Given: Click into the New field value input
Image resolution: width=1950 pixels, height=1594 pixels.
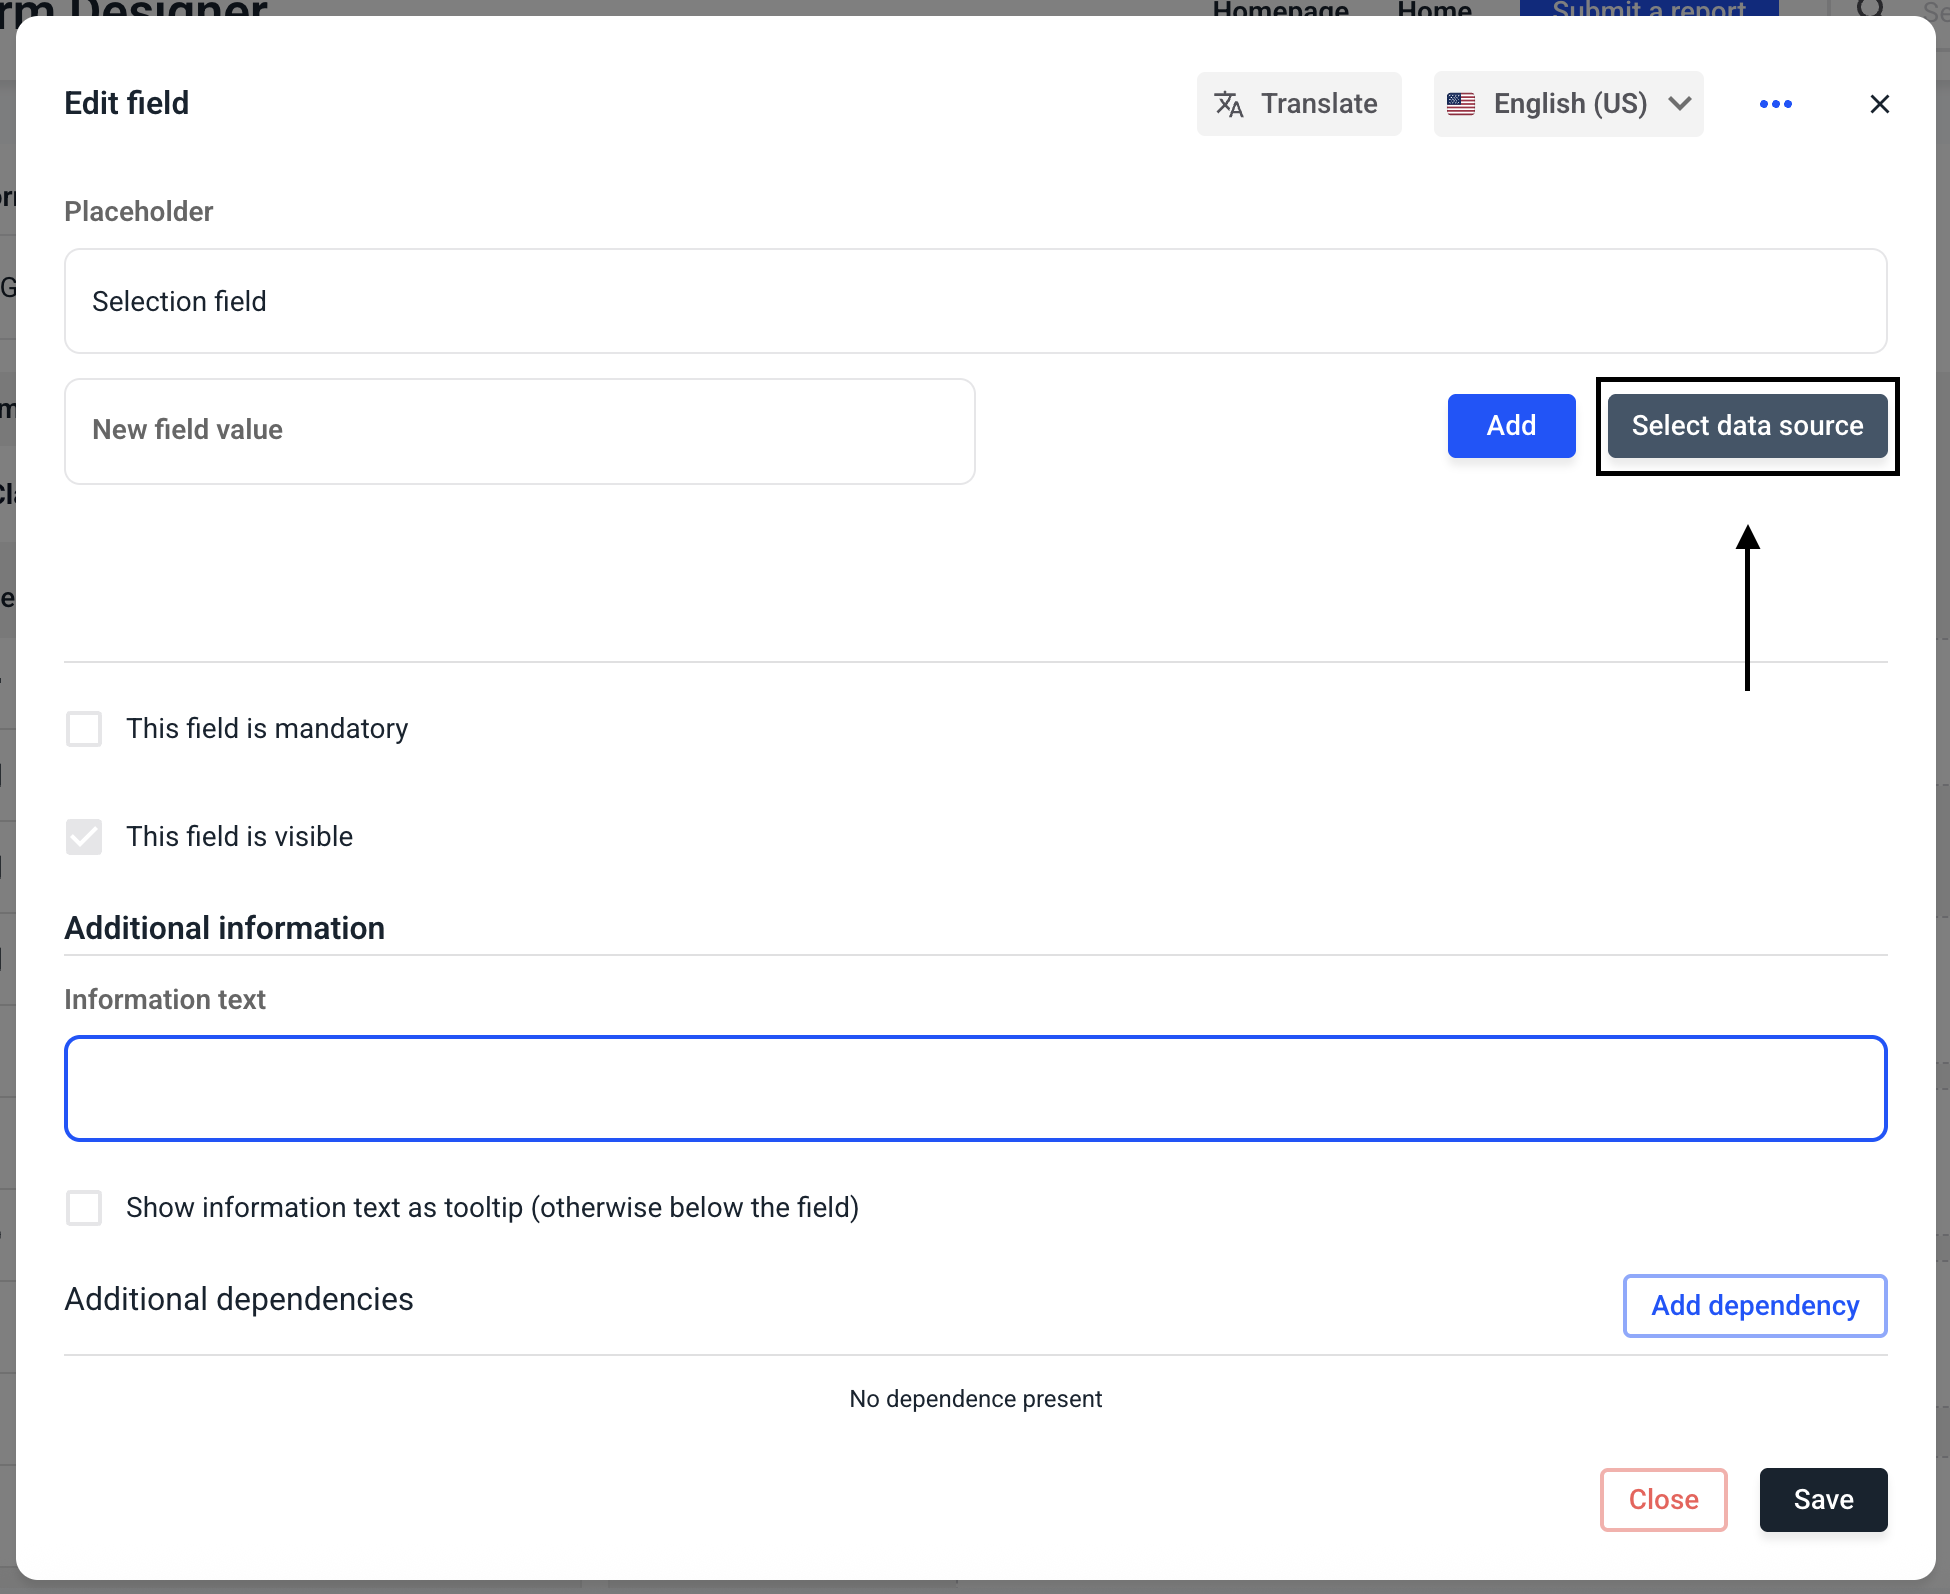Looking at the screenshot, I should (519, 431).
